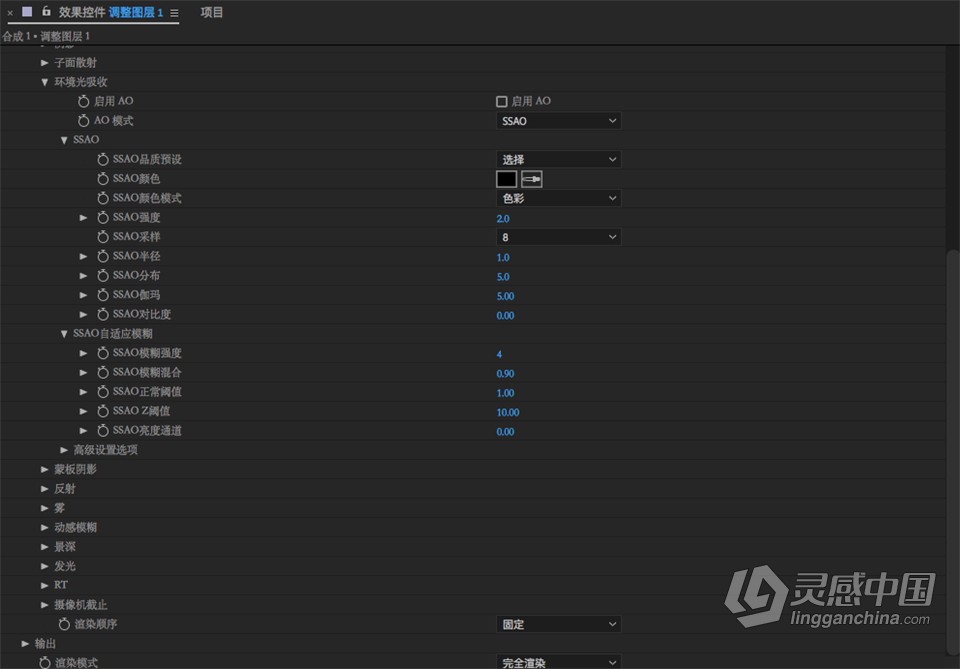Expand SSAO强度 slider disclosure triangle
This screenshot has width=960, height=669.
[83, 217]
